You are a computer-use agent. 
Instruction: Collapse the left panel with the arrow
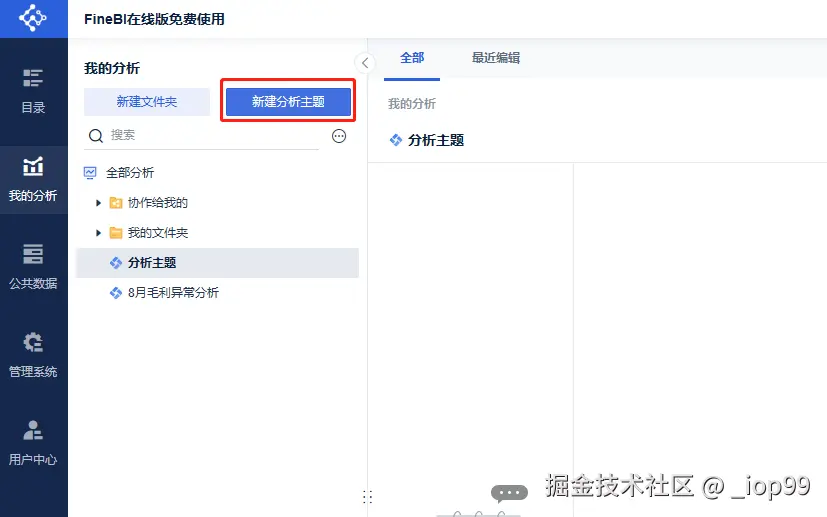365,63
